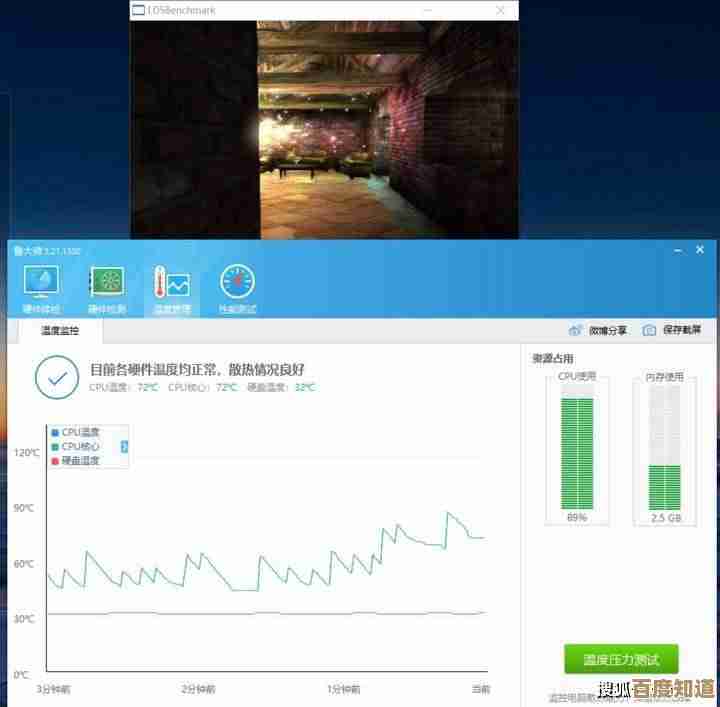Click the 120℃ axis label
The width and height of the screenshot is (720, 707).
pos(27,453)
